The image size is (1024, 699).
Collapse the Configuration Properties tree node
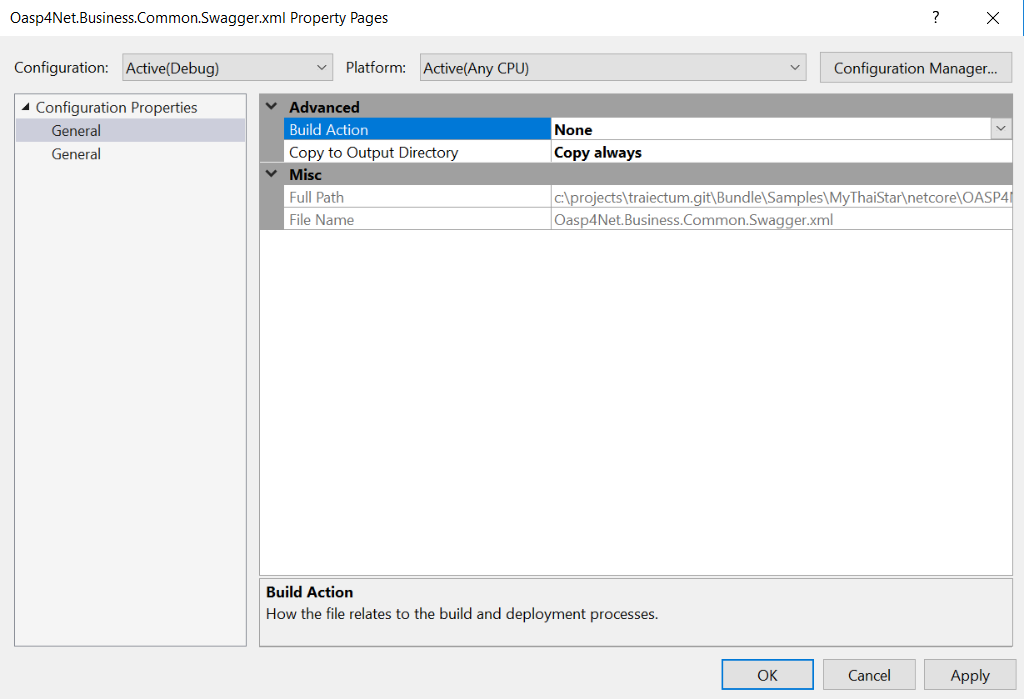click(25, 107)
